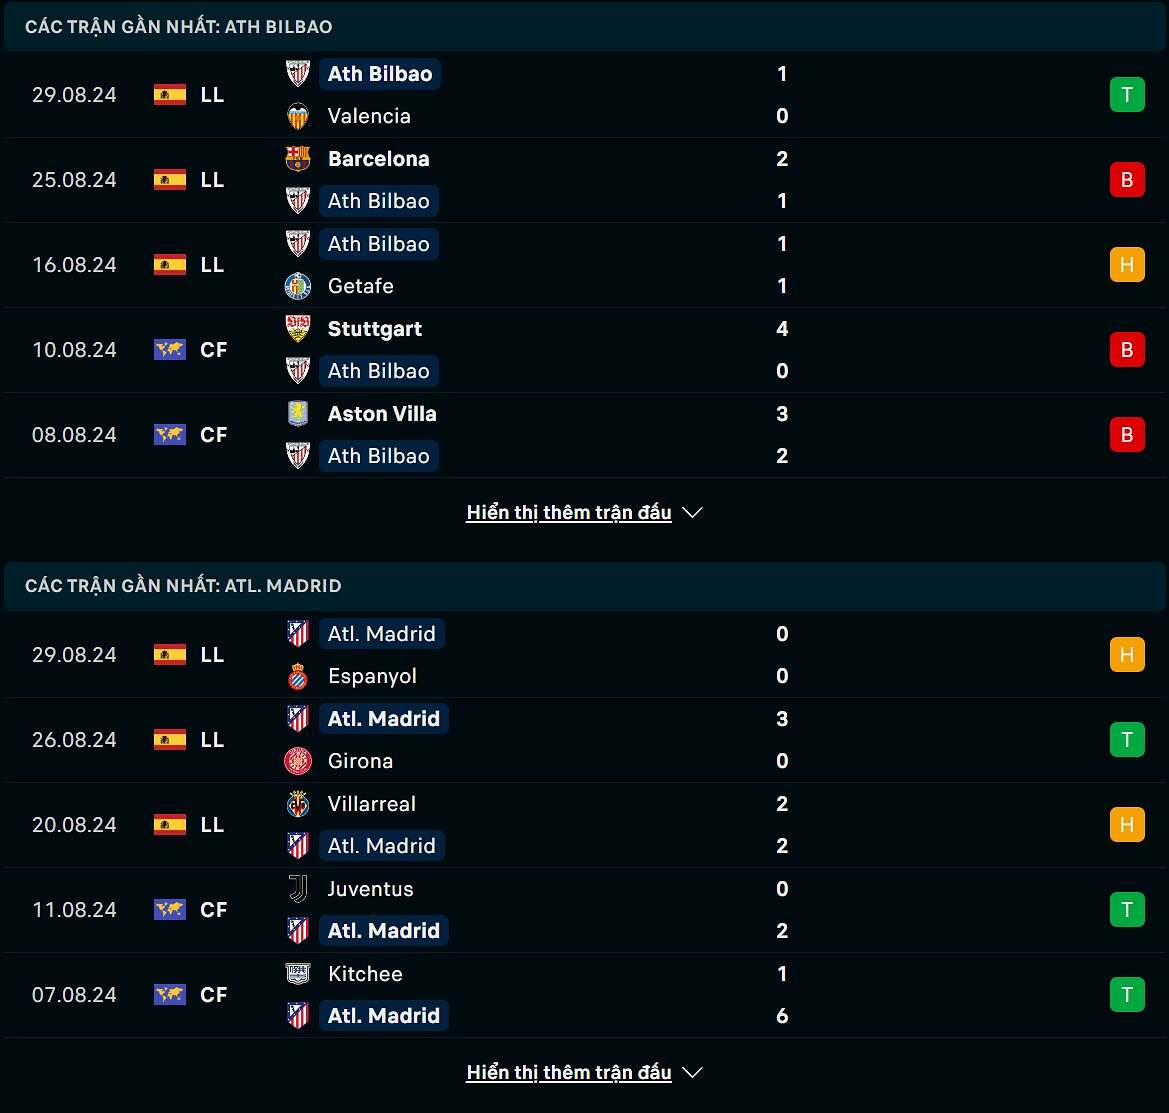This screenshot has width=1169, height=1113.
Task: Expand more Atl. Madrid matches chevron
Action: [692, 1073]
